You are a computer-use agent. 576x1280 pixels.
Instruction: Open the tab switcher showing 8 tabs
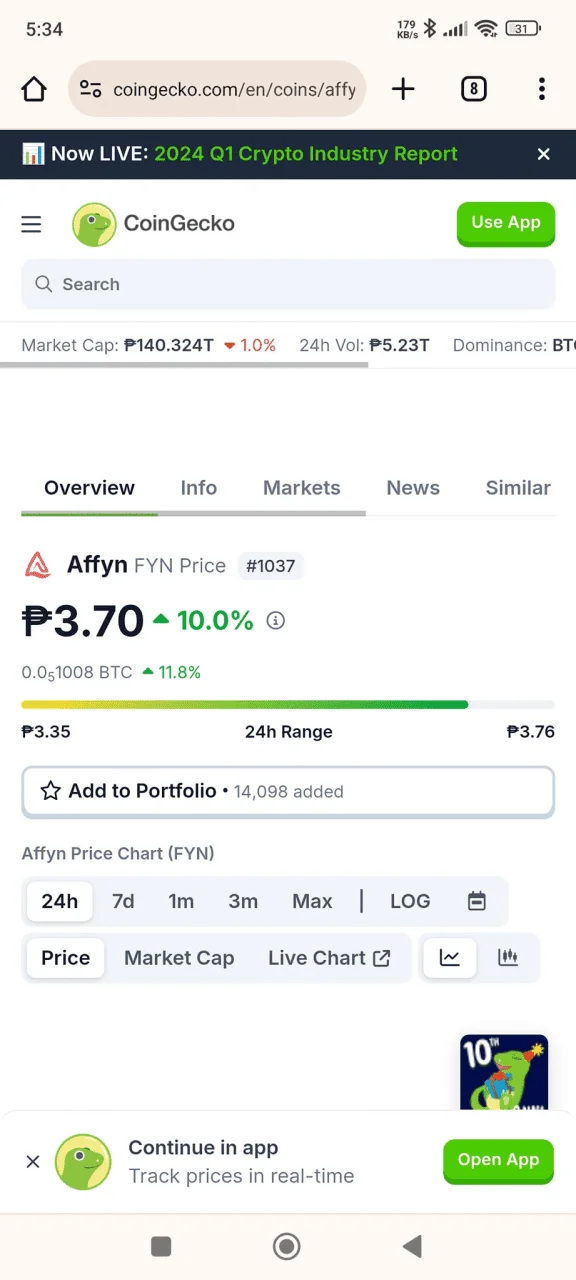[x=474, y=89]
